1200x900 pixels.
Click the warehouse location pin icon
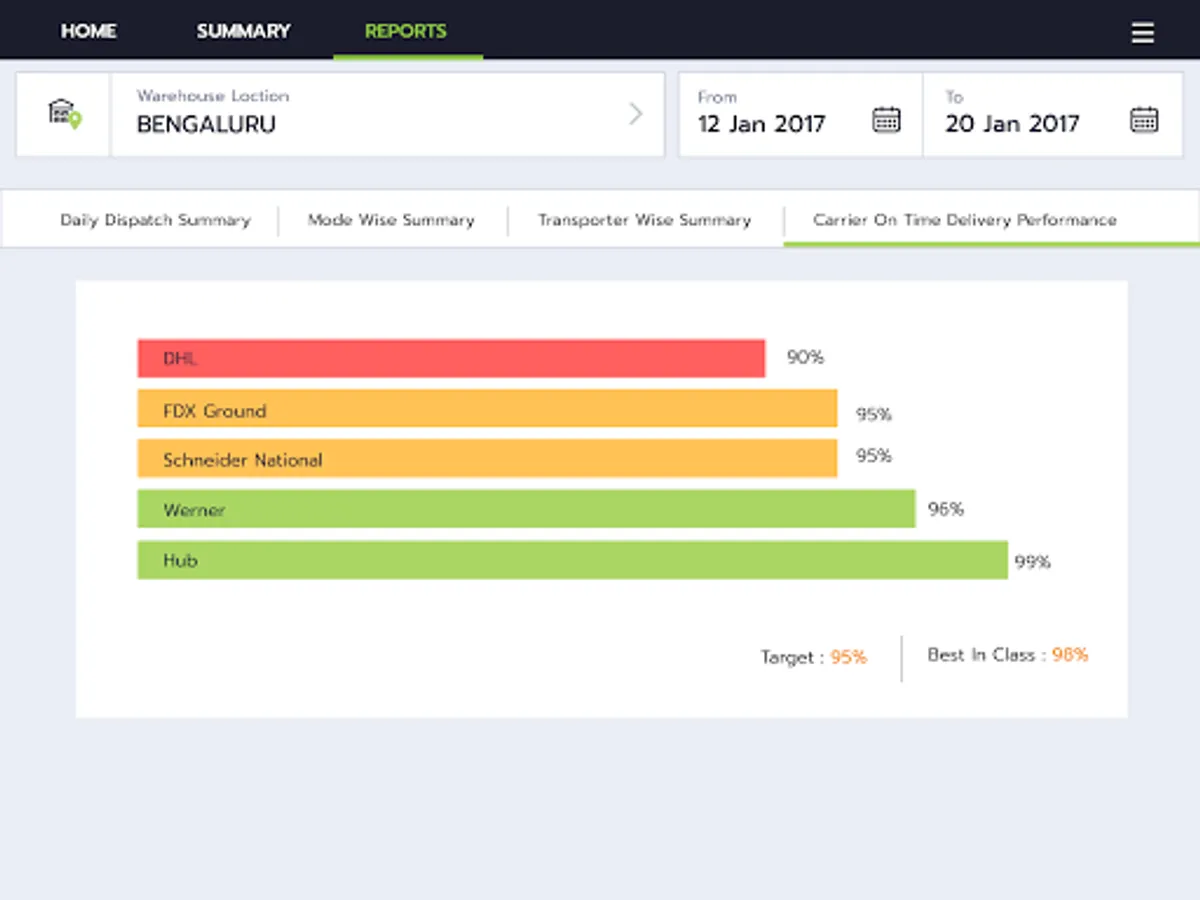(64, 114)
